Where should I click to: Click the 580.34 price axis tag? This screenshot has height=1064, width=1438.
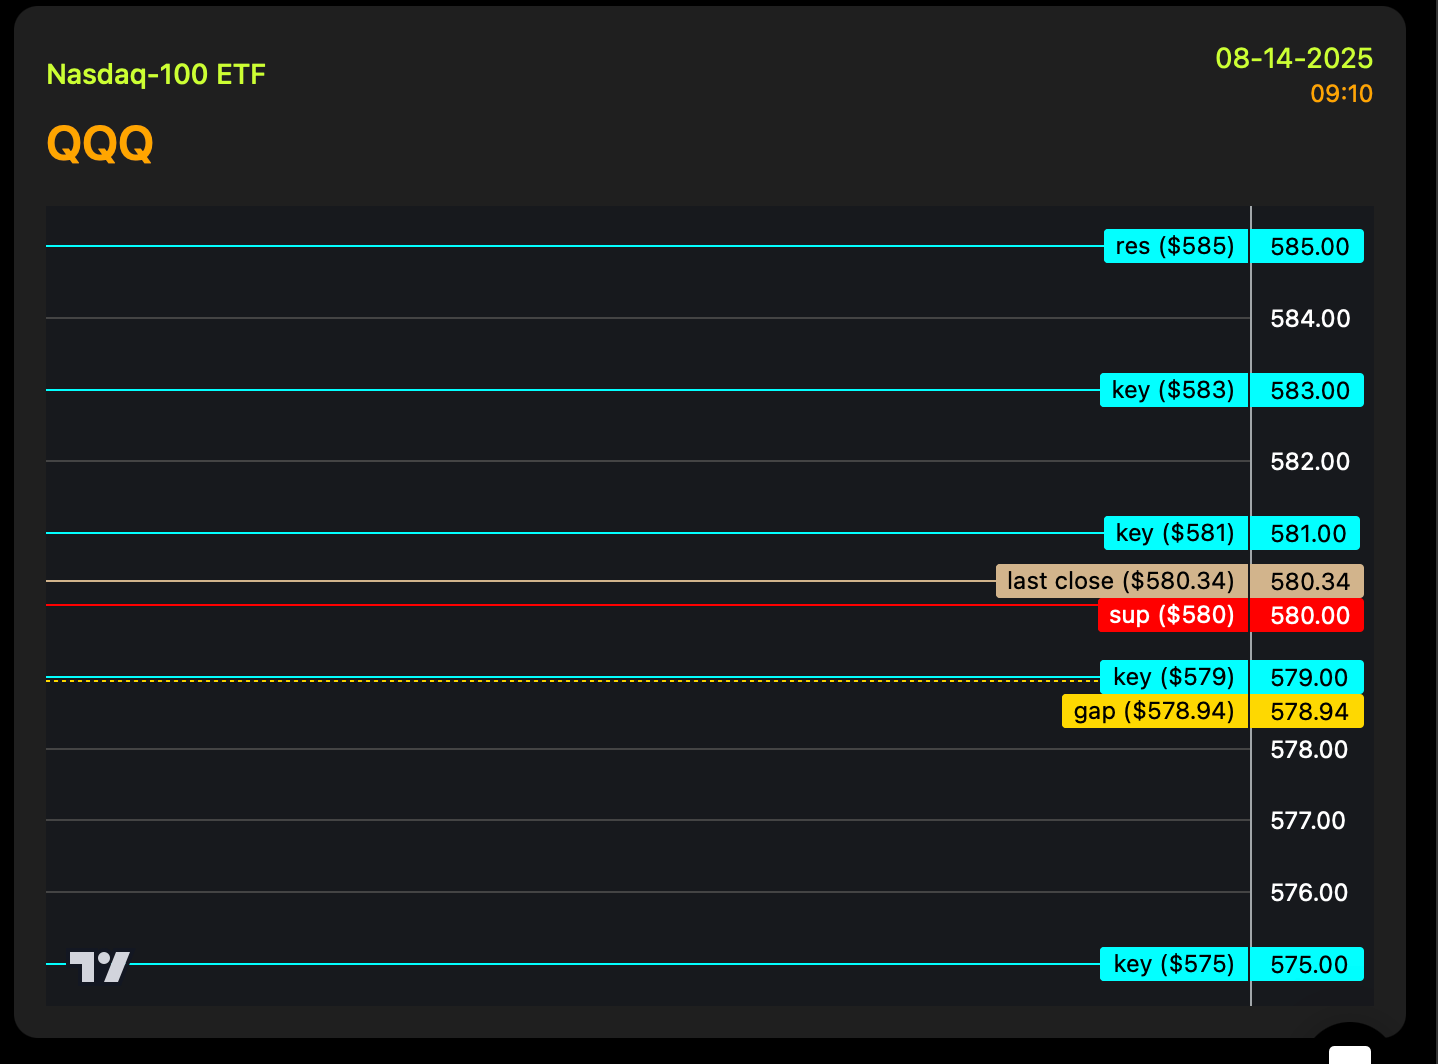click(1308, 581)
